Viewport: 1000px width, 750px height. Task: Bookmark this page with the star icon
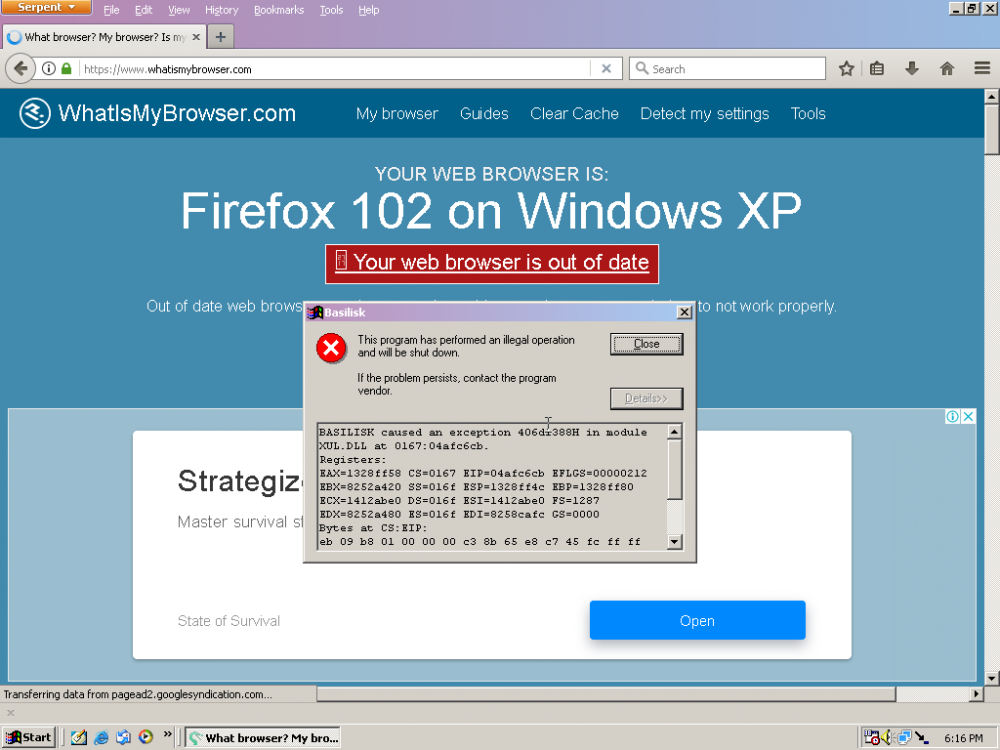click(x=846, y=69)
